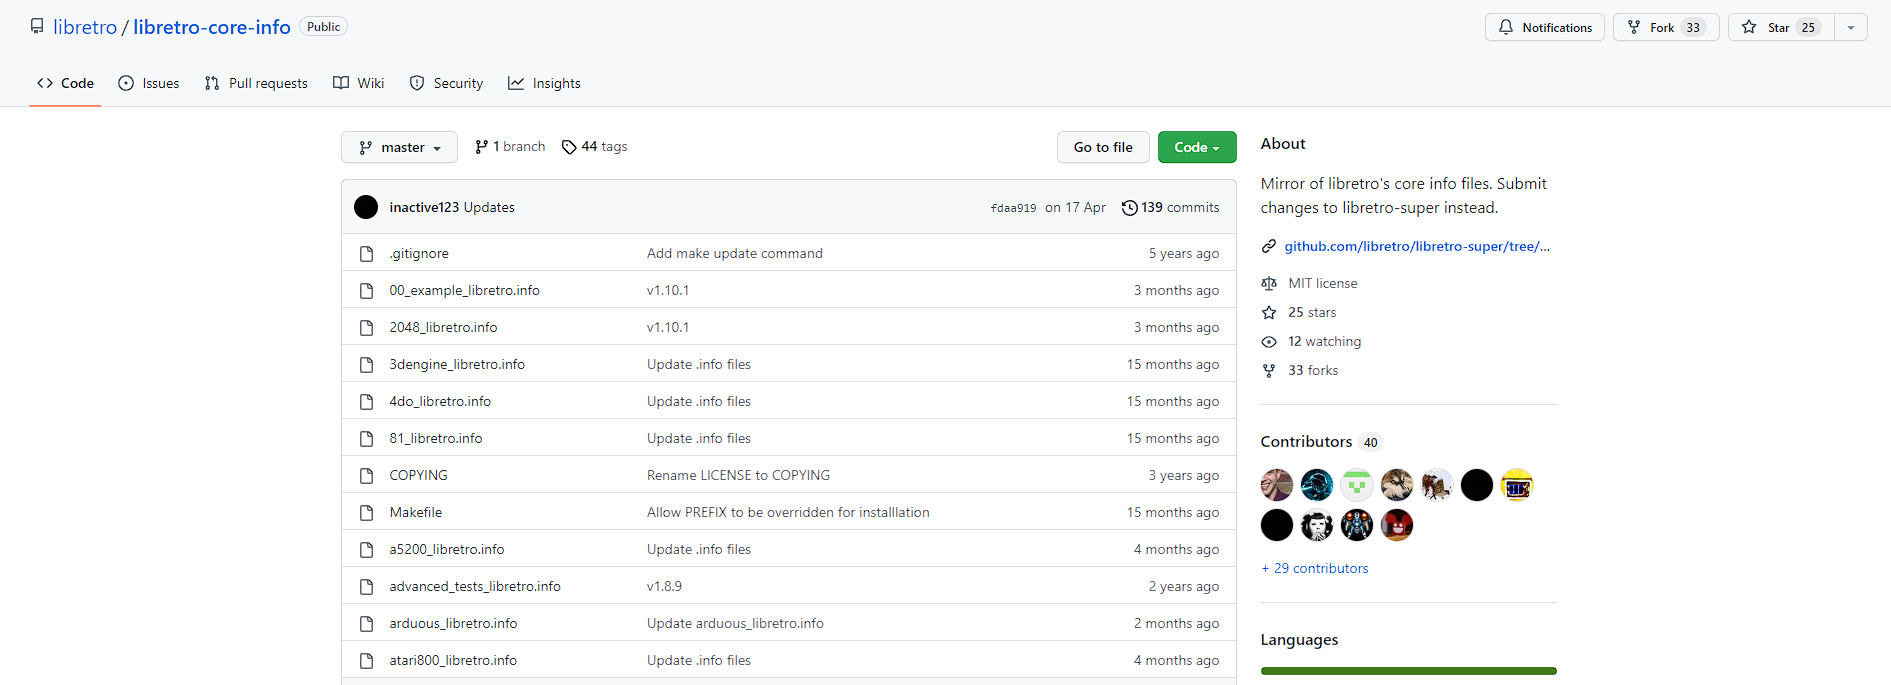Click the link icon beside the libretro-super URL
Screen dimensions: 1891x685
pyautogui.click(x=1269, y=246)
